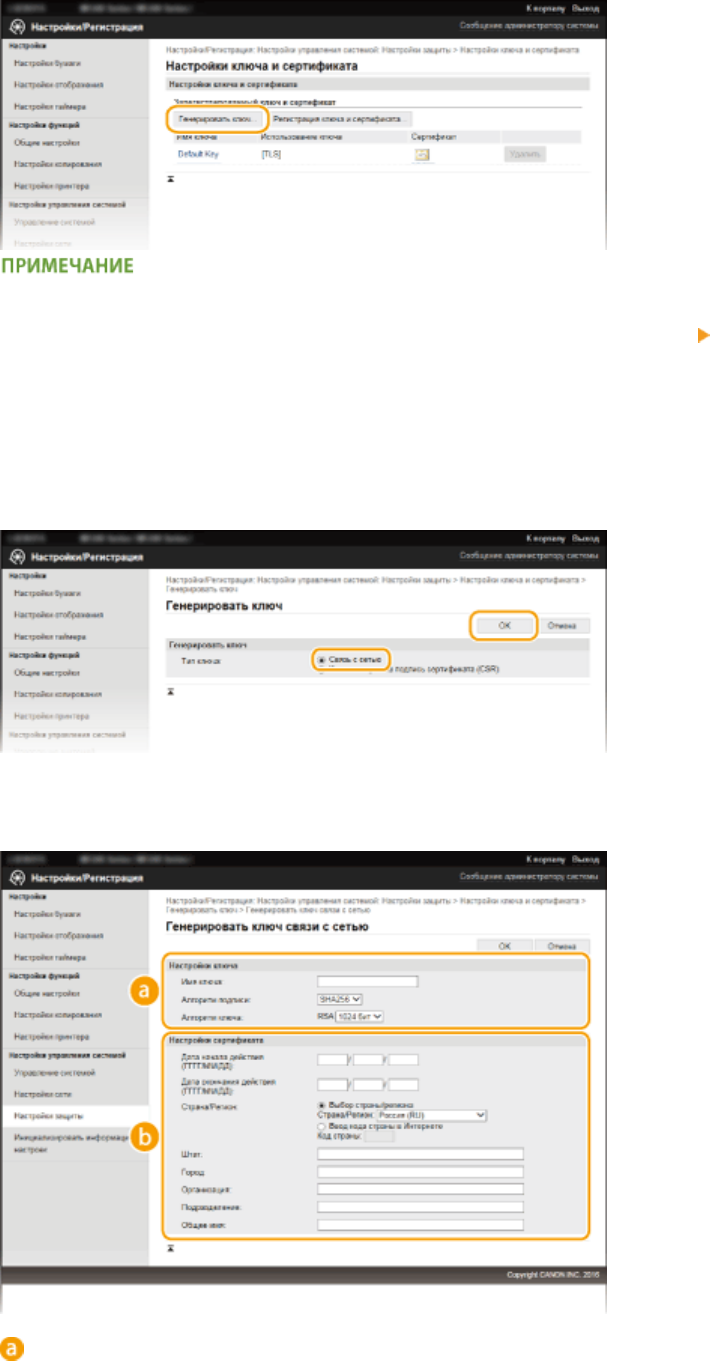710x1361 pixels.
Task: Click the 'Код страны' input field
Action: pos(380,1136)
